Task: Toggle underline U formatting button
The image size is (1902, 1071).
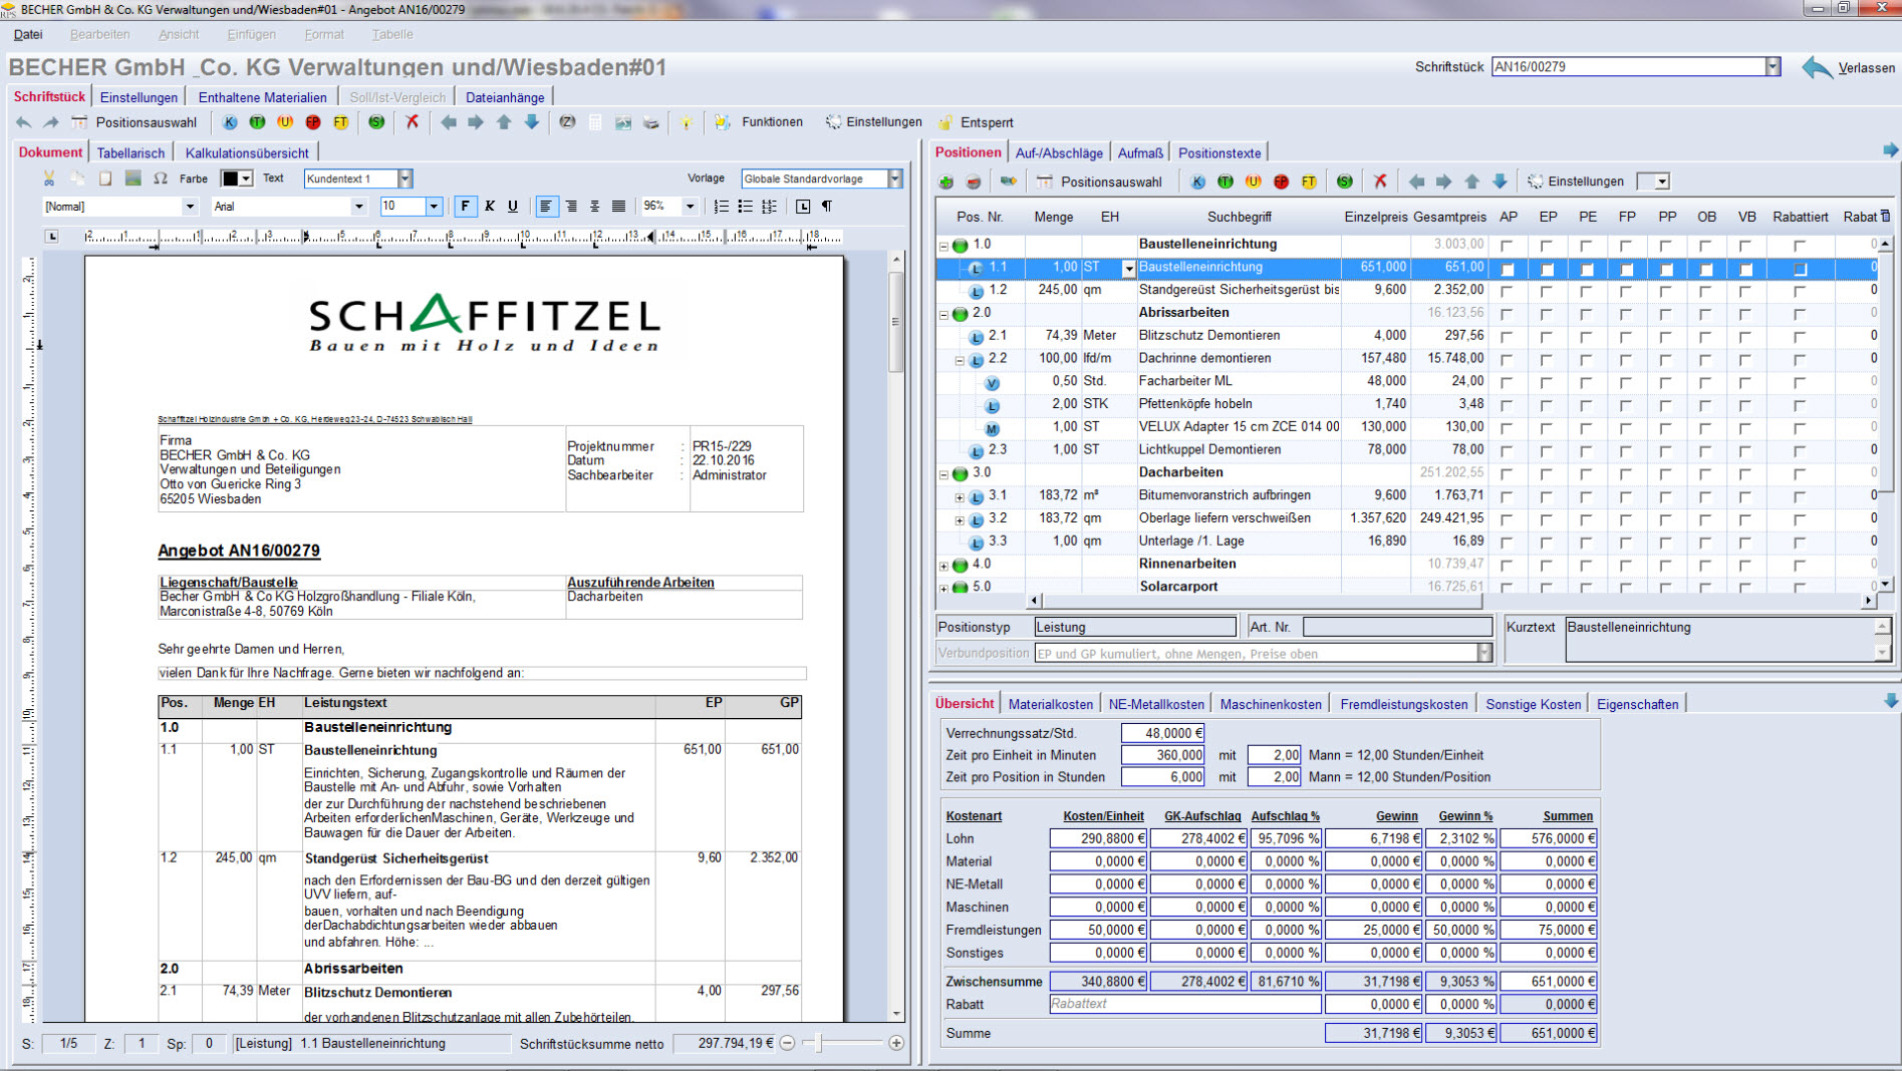Action: coord(513,206)
